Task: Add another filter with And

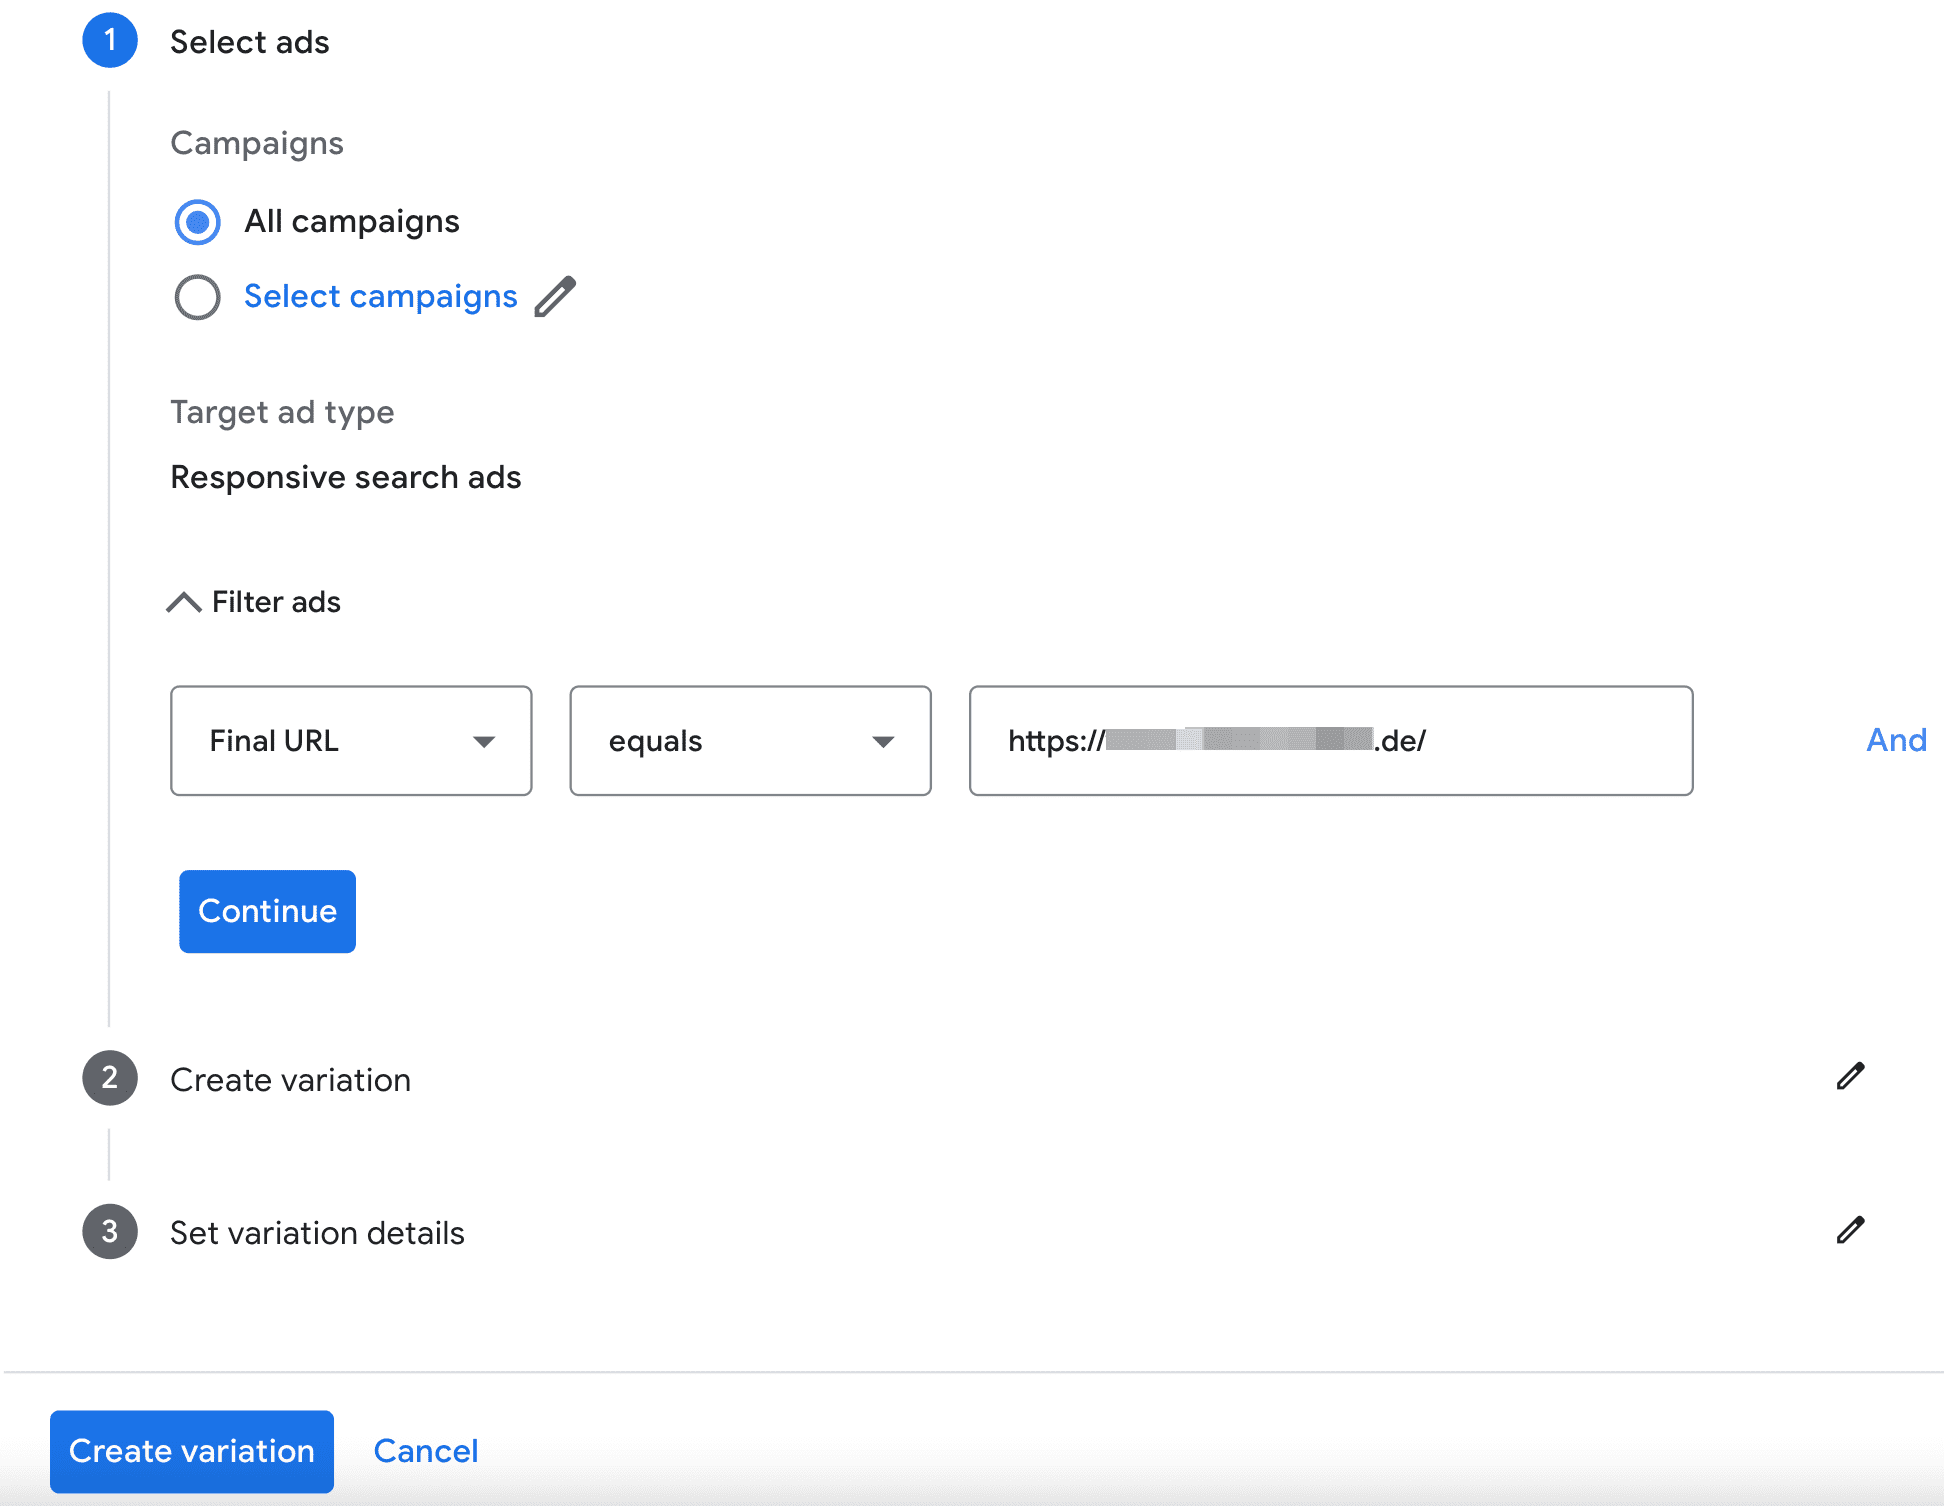Action: pyautogui.click(x=1896, y=740)
